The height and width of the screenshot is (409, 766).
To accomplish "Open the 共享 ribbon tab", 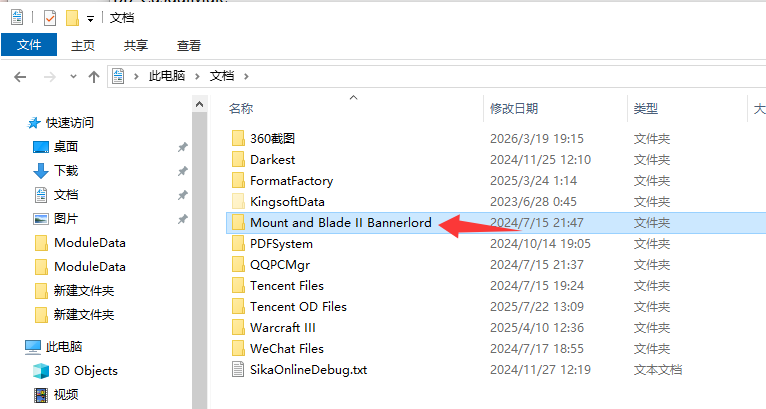I will point(136,45).
